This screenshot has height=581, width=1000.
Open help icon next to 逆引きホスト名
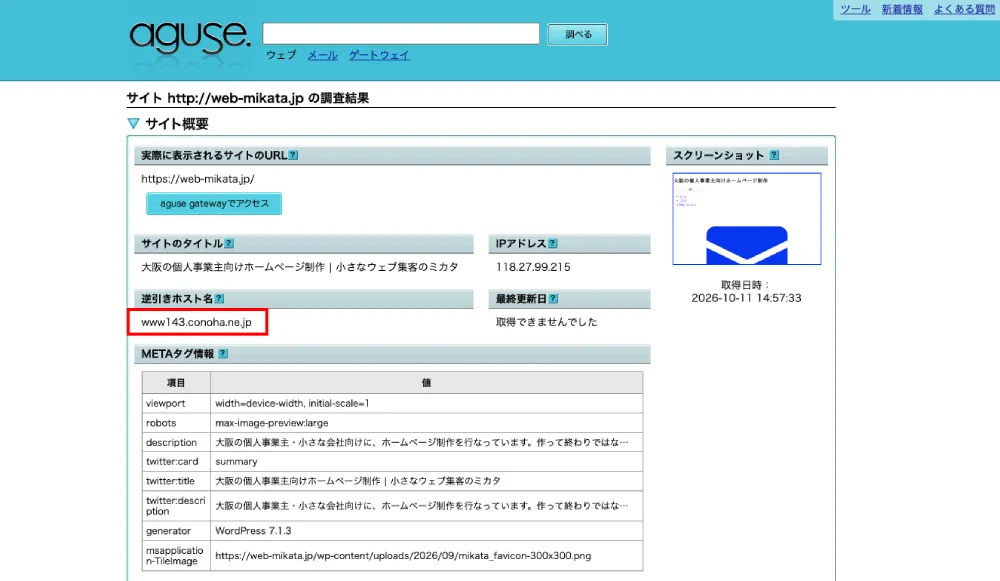[x=219, y=298]
